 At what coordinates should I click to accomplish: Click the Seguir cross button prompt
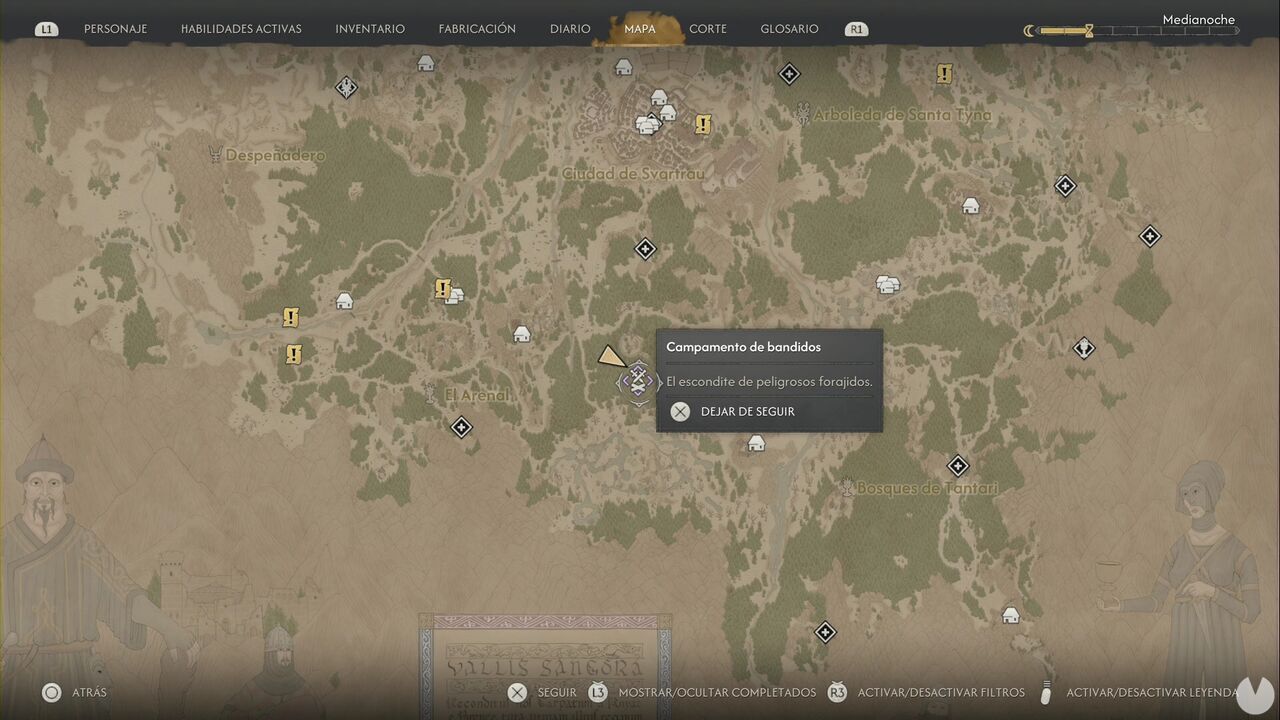coord(517,692)
